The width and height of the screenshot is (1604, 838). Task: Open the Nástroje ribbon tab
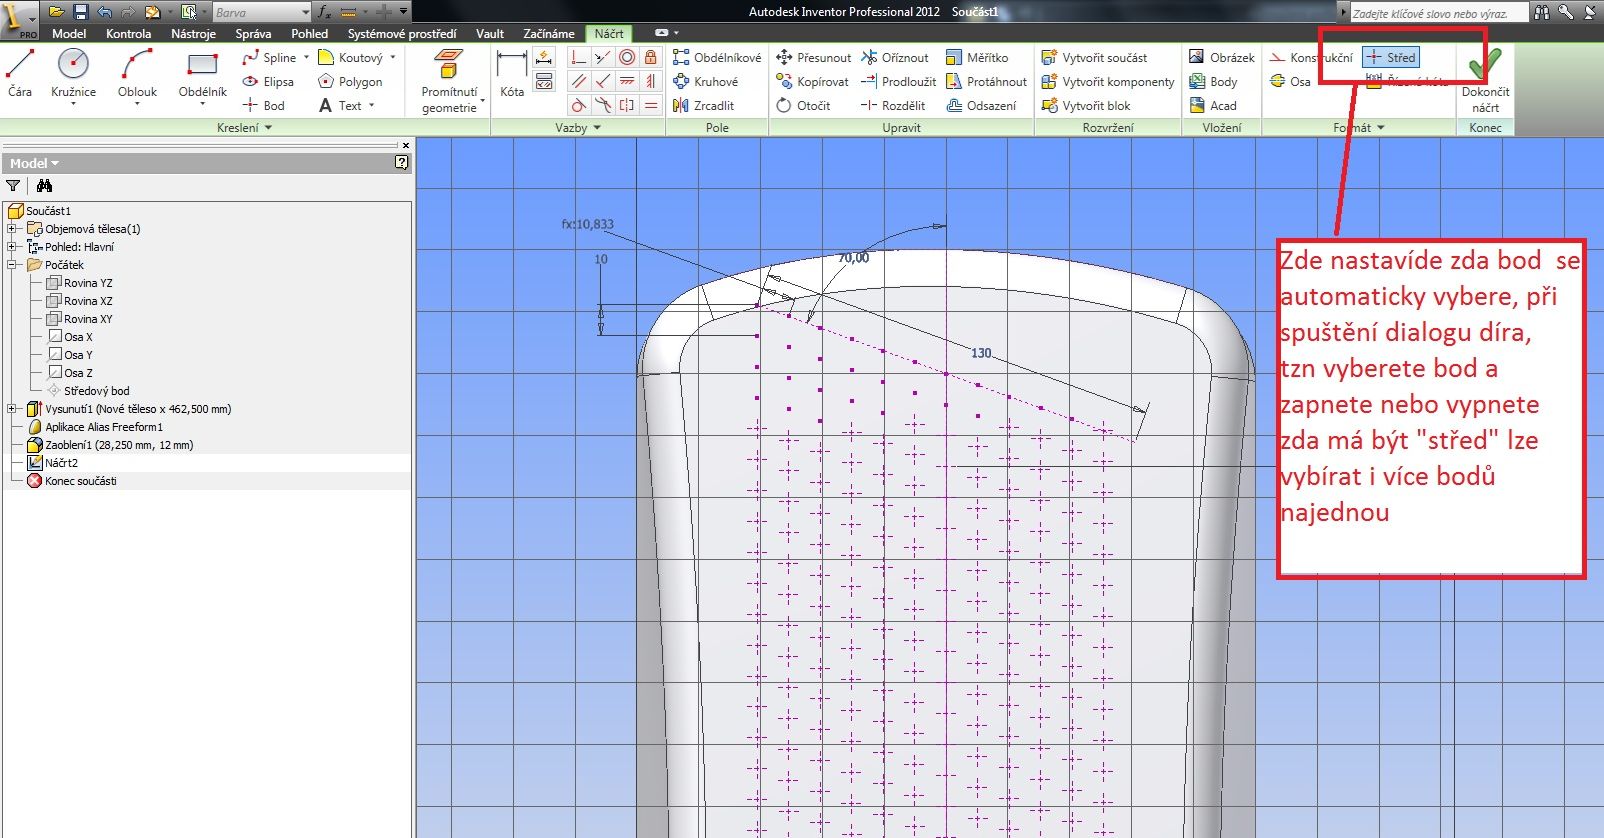[x=193, y=33]
